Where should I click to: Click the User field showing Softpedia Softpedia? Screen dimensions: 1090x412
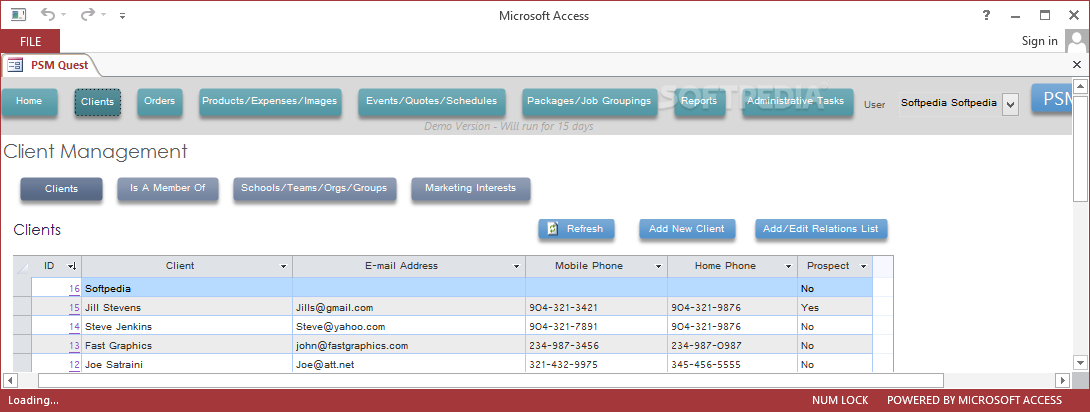coord(950,103)
